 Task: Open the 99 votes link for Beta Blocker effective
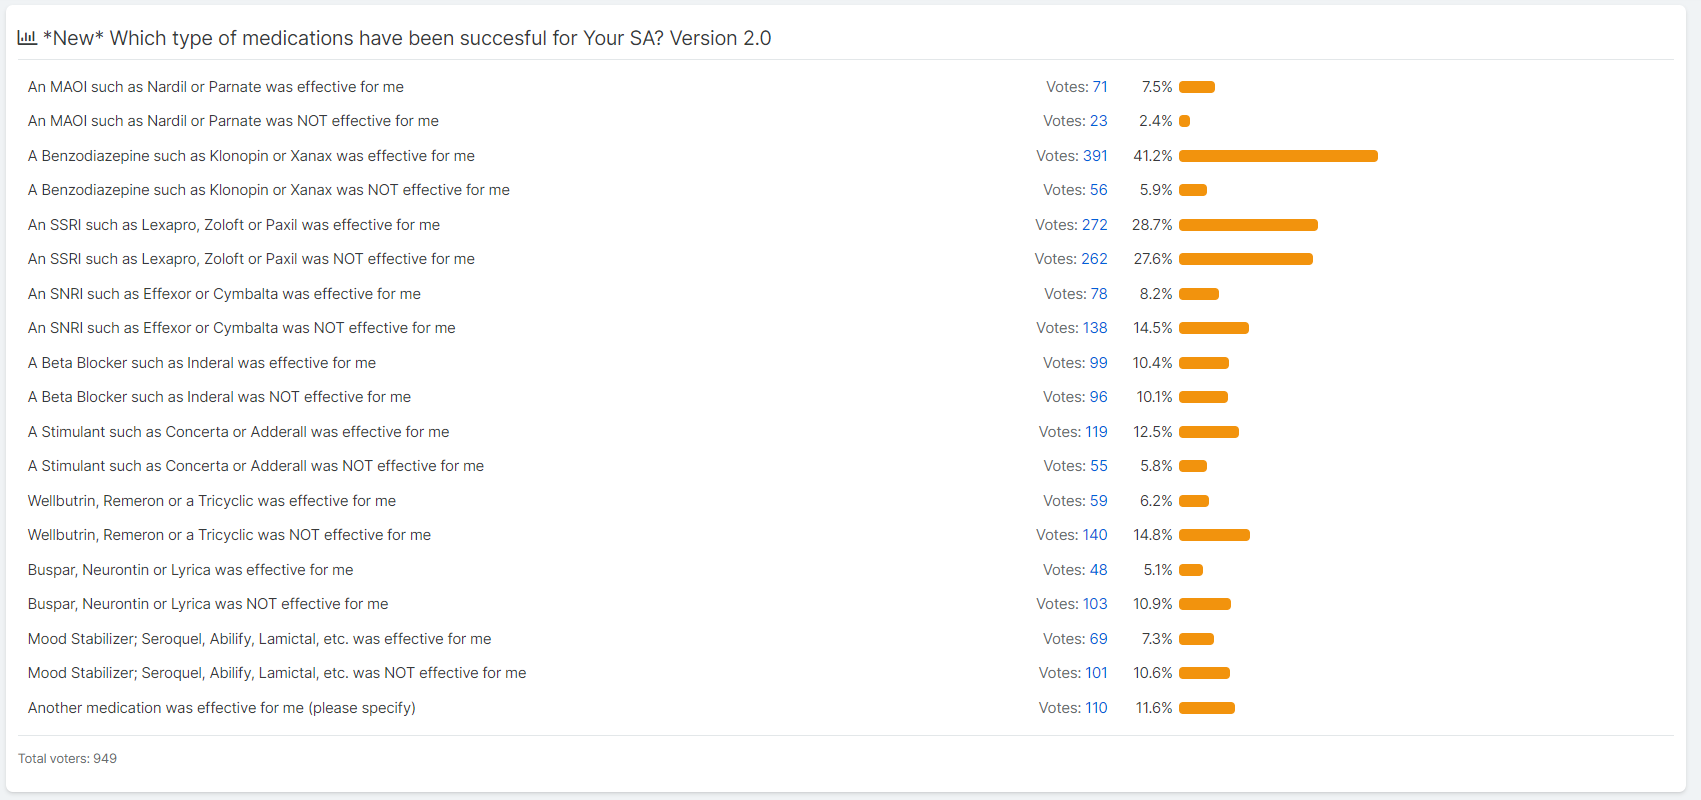point(1098,363)
